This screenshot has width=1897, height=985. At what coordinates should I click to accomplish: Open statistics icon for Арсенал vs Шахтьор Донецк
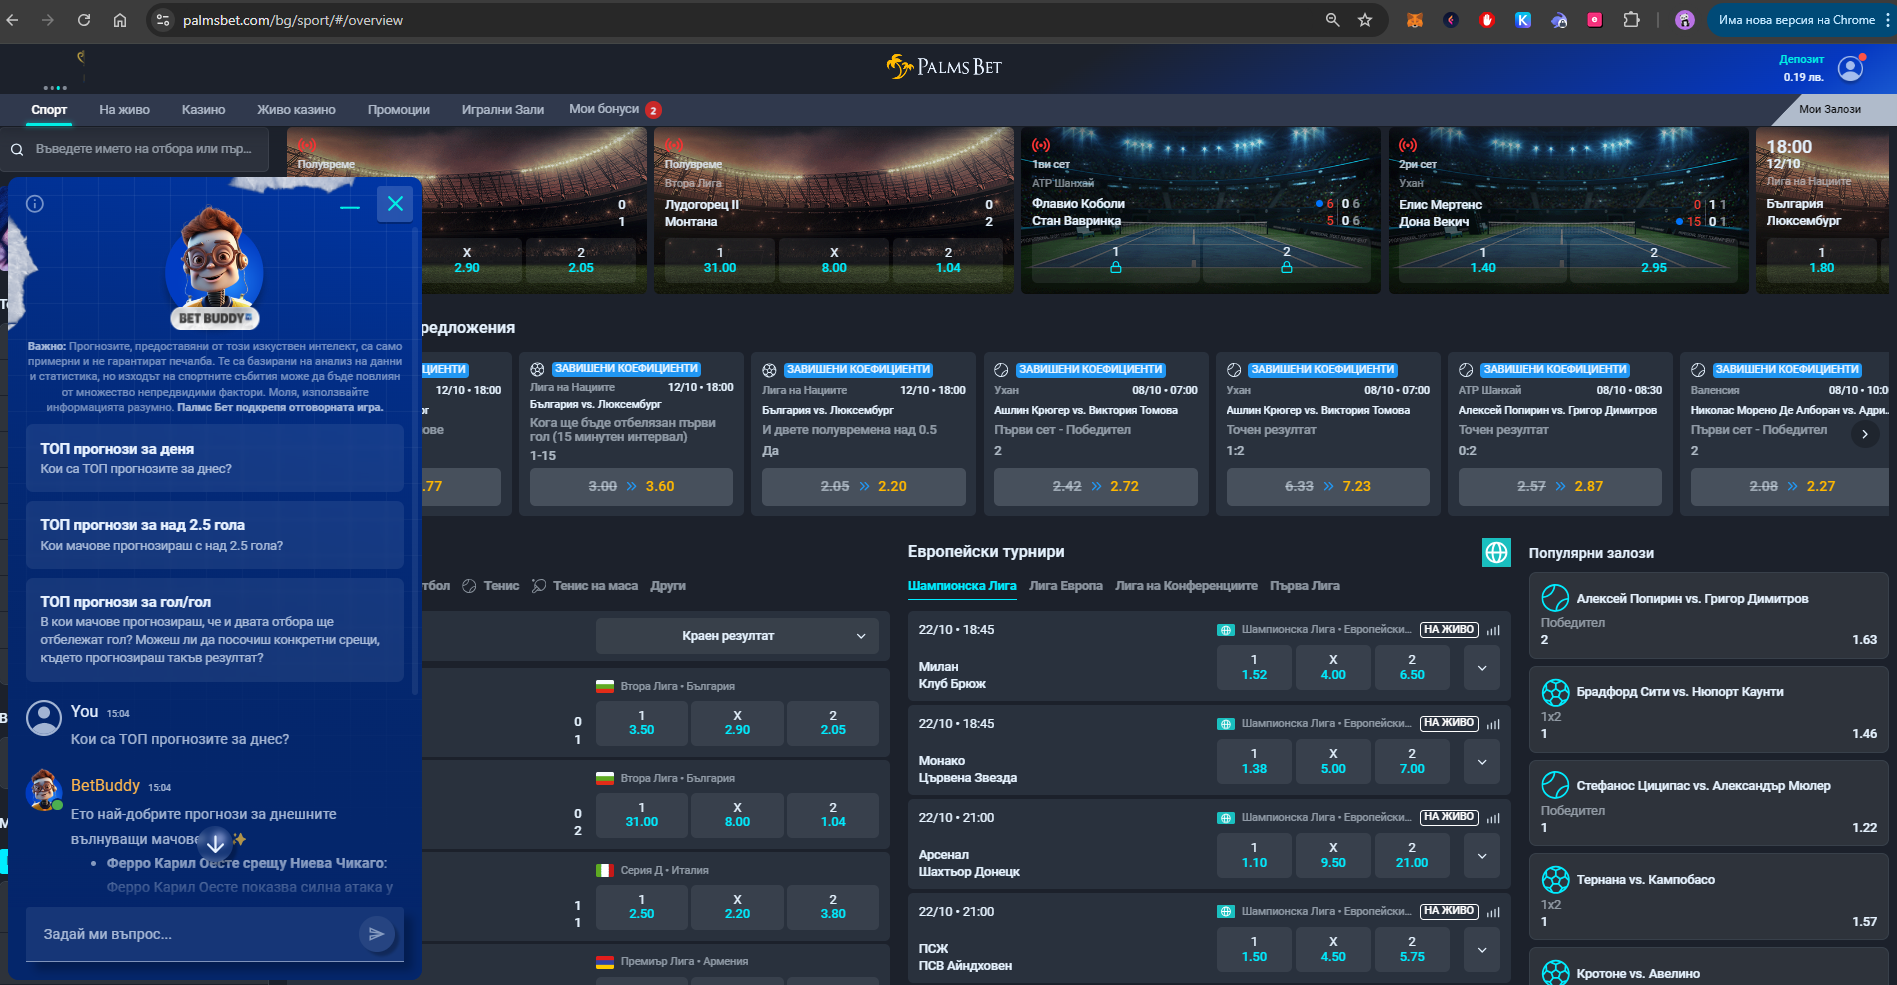(x=1493, y=818)
